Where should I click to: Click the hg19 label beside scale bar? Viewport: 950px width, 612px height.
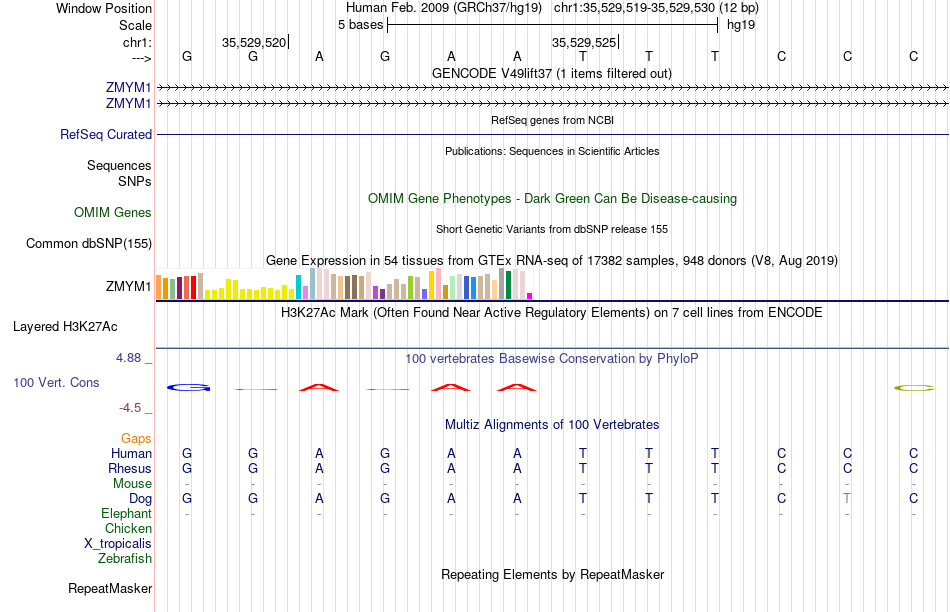point(741,25)
